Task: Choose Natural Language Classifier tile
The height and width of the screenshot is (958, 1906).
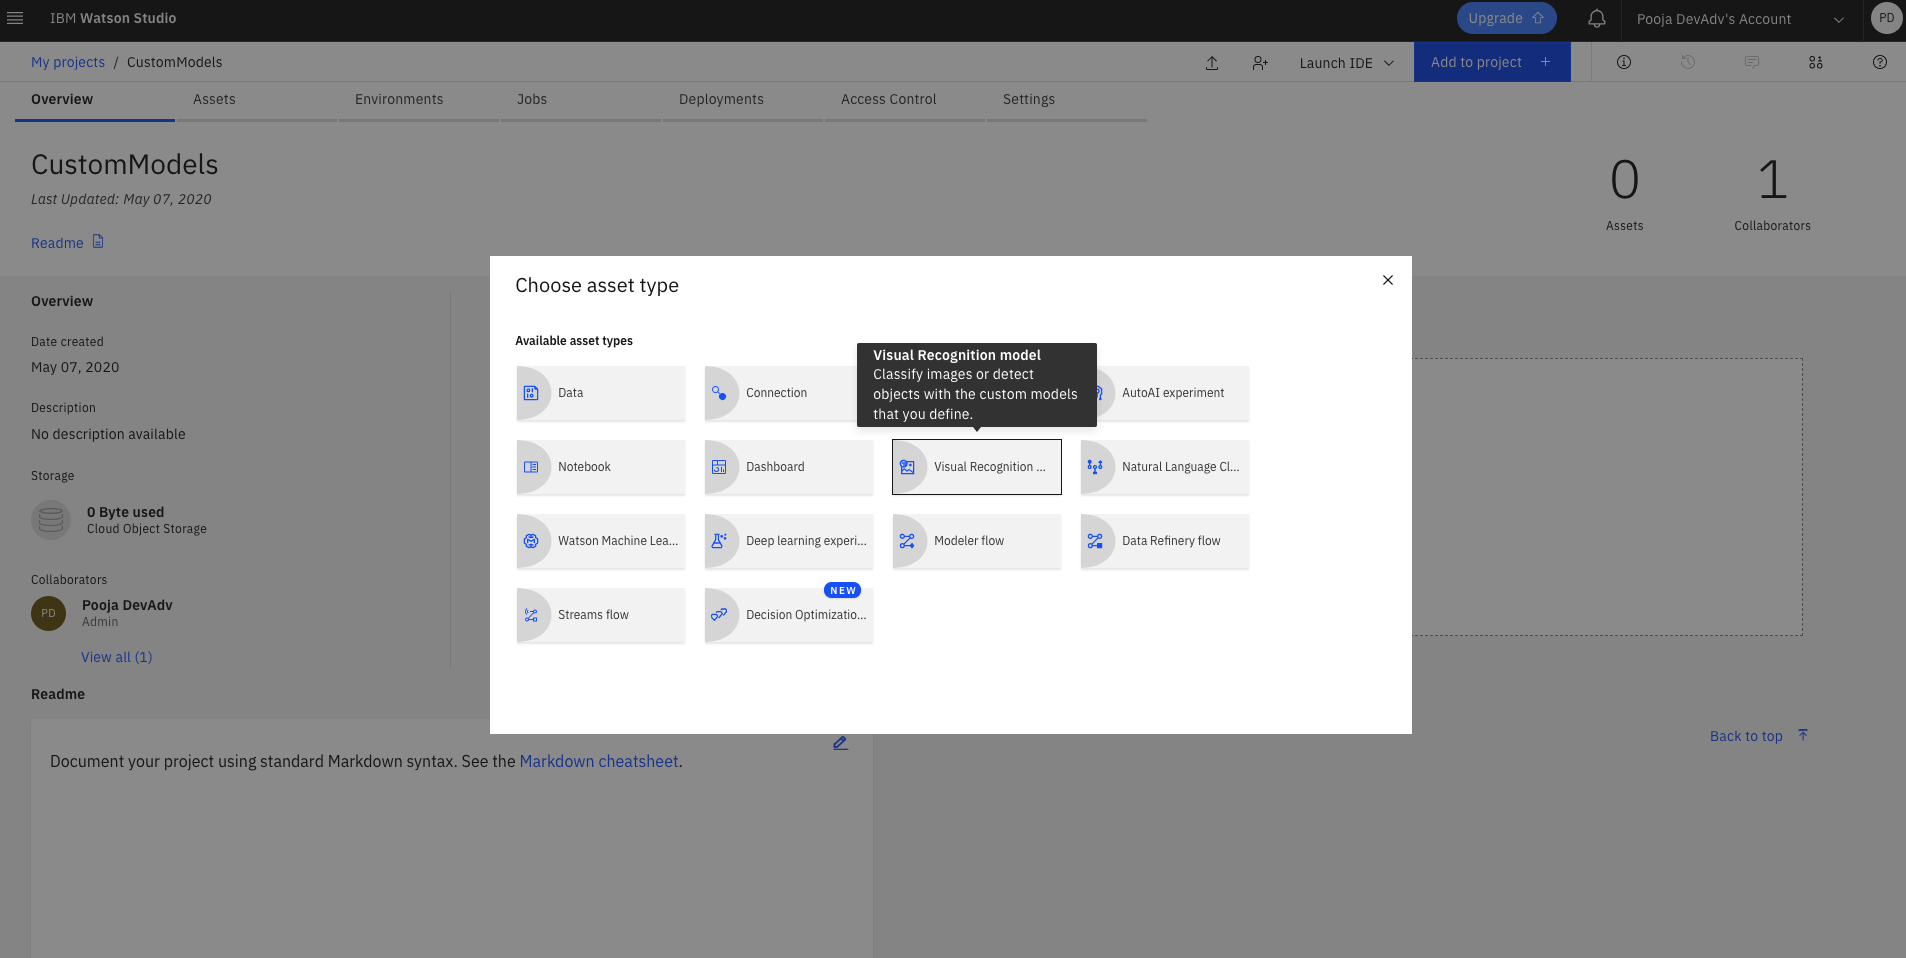Action: click(1165, 467)
